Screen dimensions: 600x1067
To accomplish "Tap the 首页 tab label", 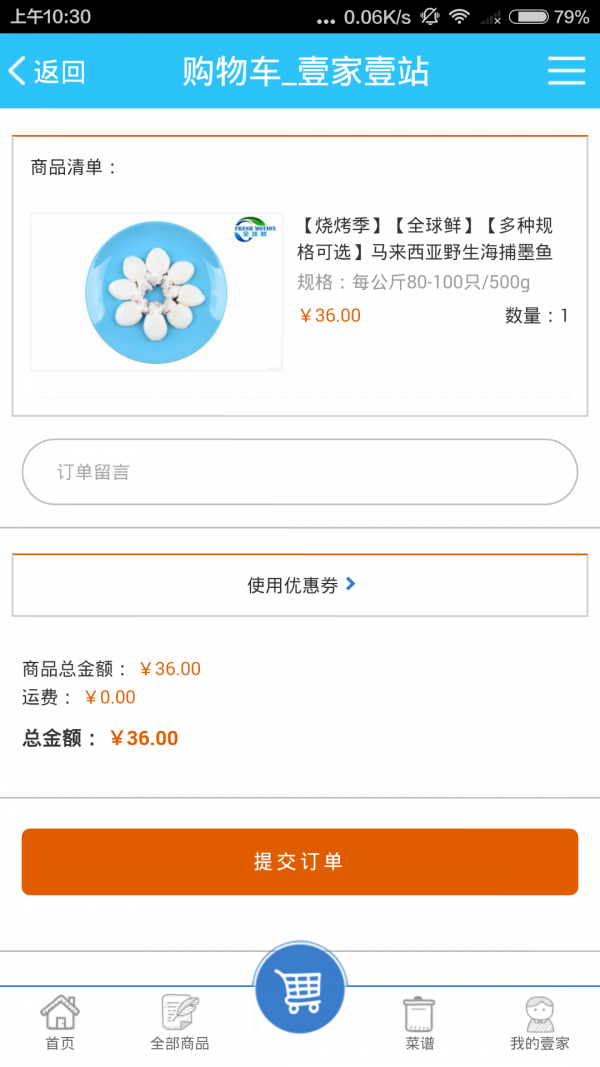I will click(60, 1044).
